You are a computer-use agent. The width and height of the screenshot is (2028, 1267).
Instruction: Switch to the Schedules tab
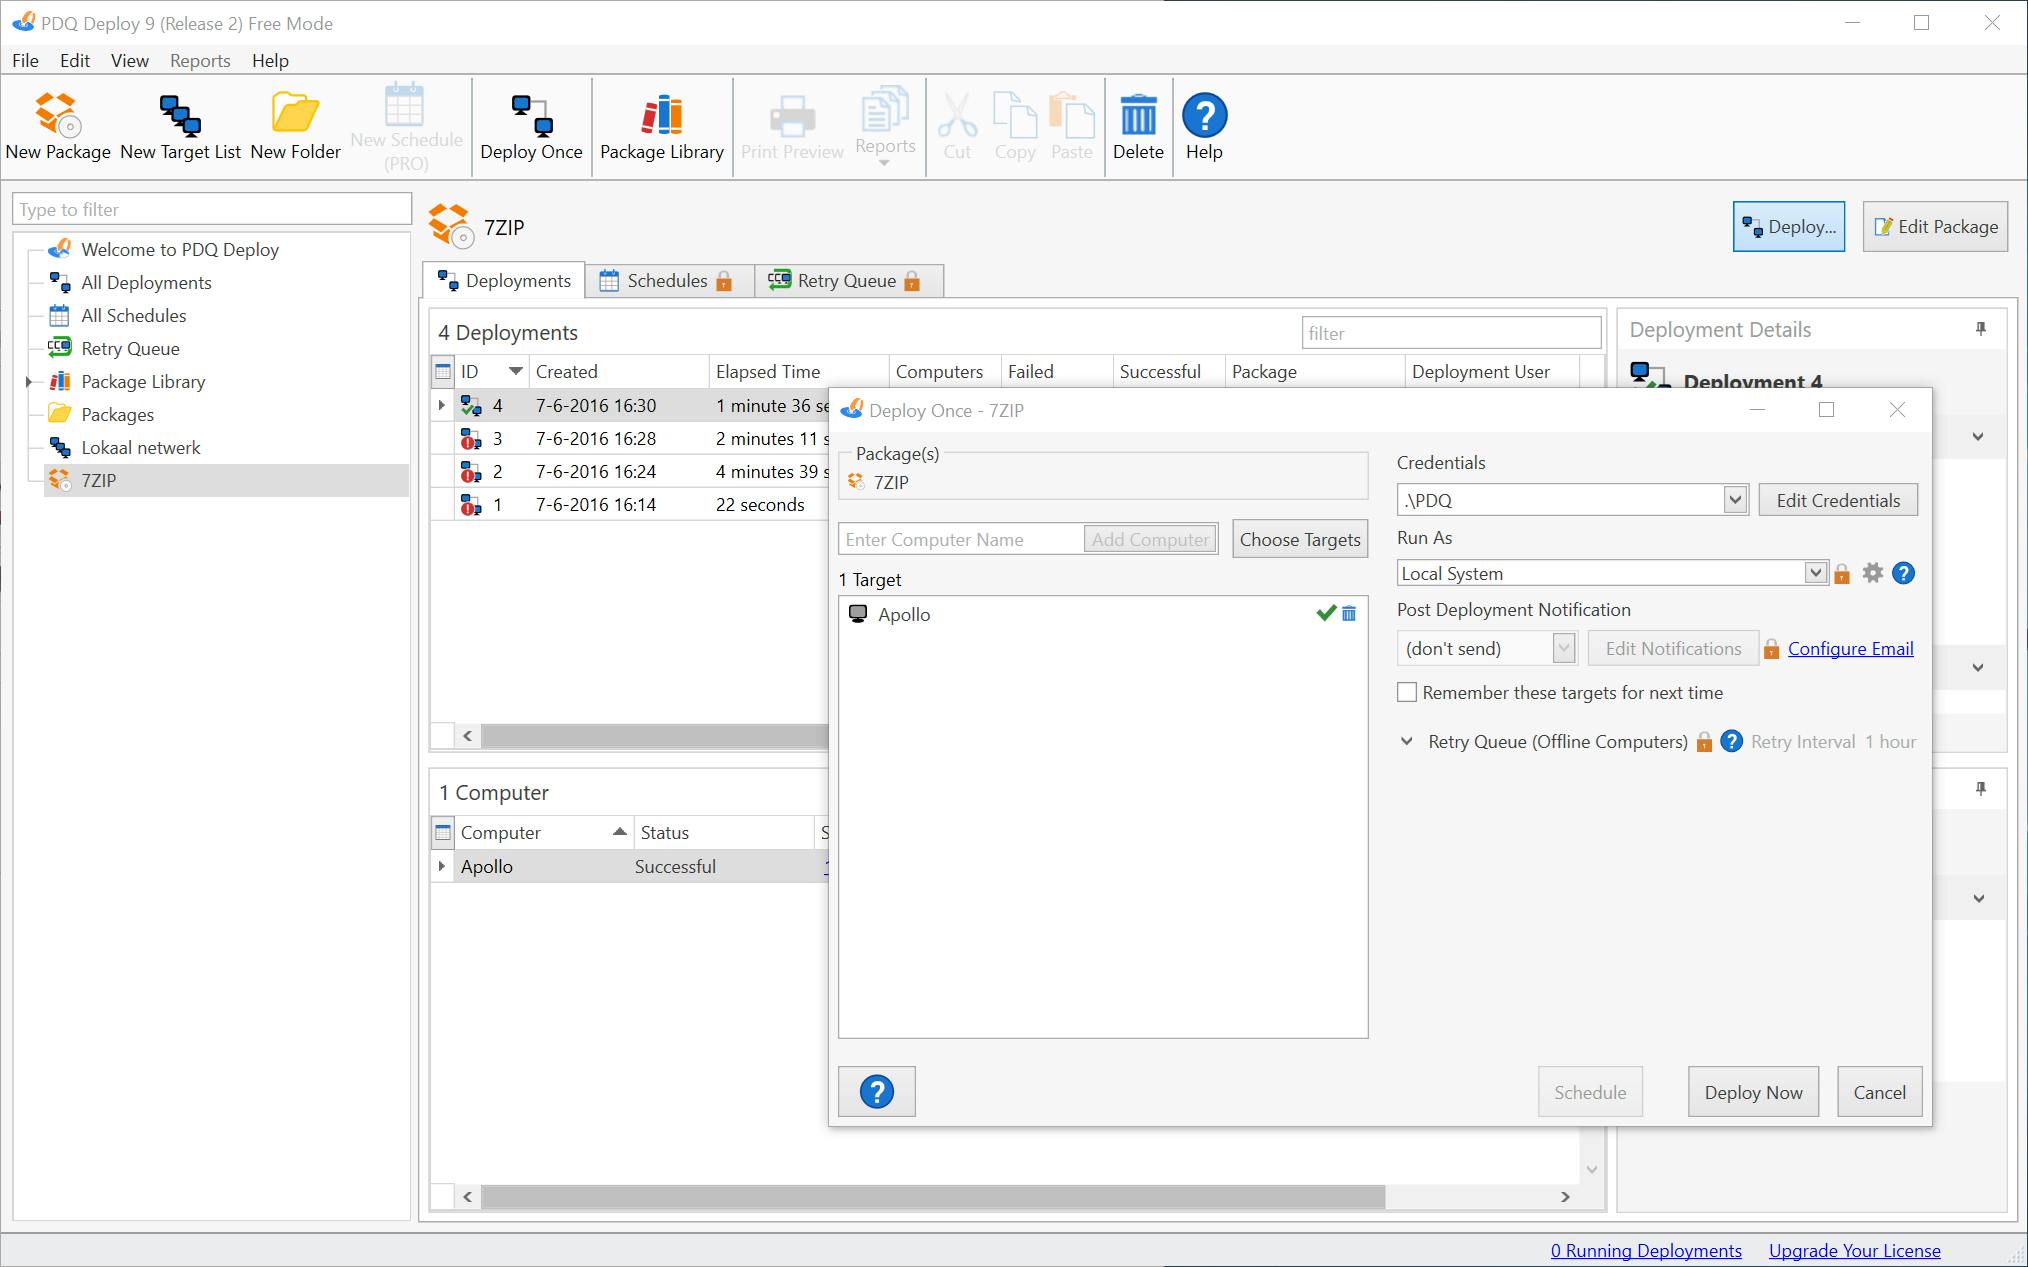click(x=666, y=281)
